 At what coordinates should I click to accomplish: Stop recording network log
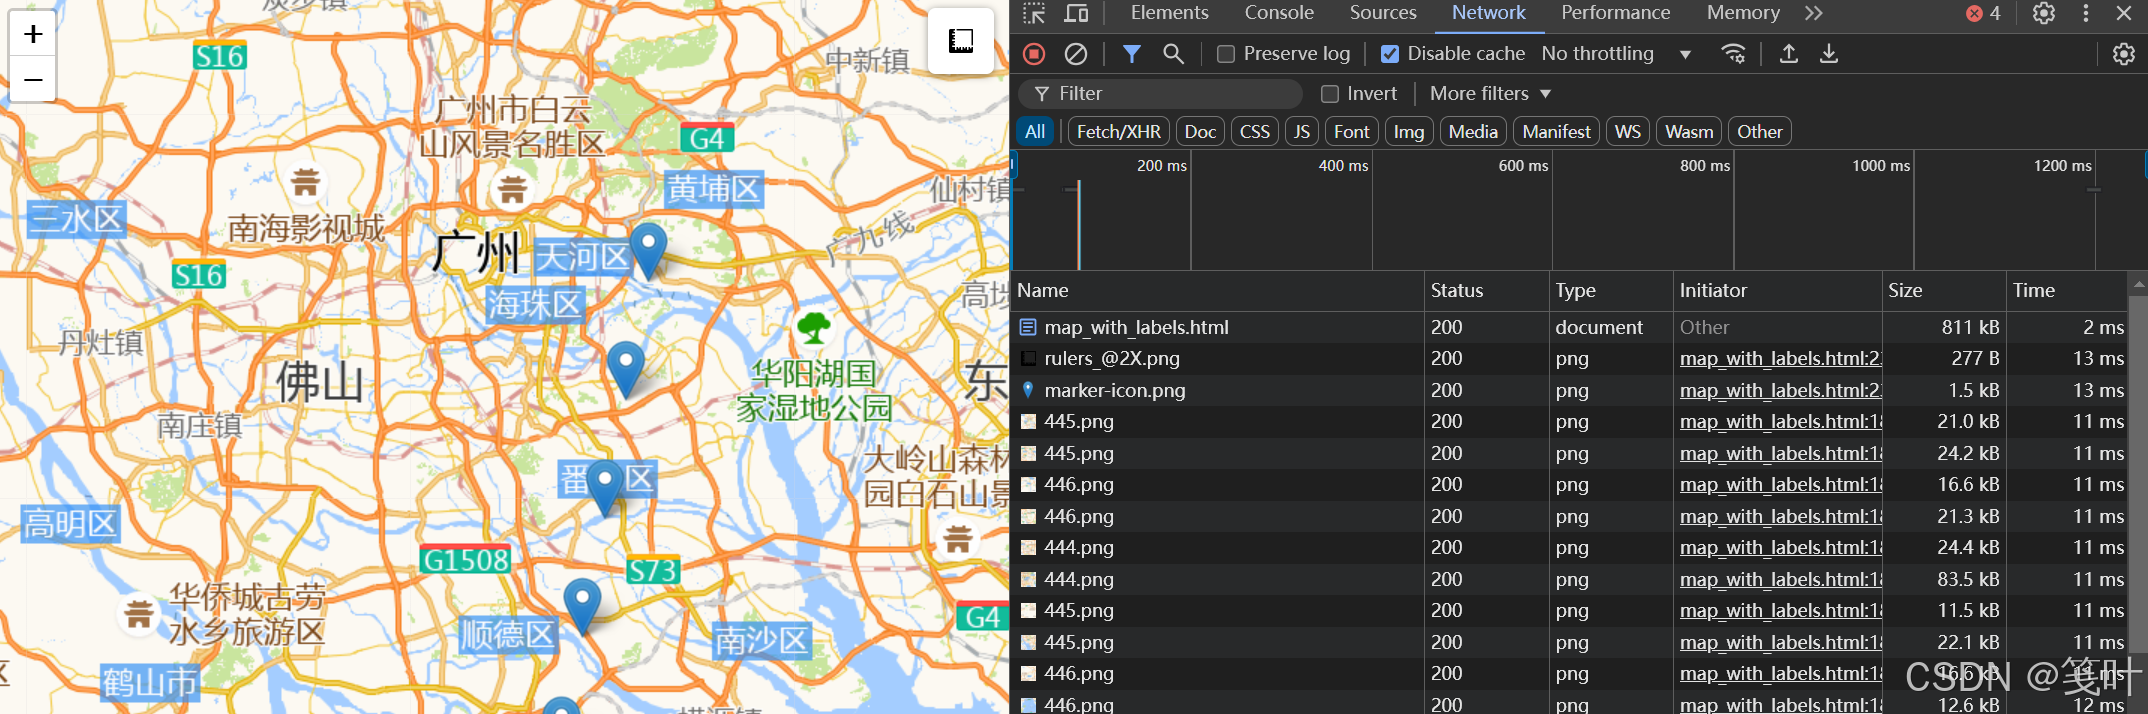1034,54
